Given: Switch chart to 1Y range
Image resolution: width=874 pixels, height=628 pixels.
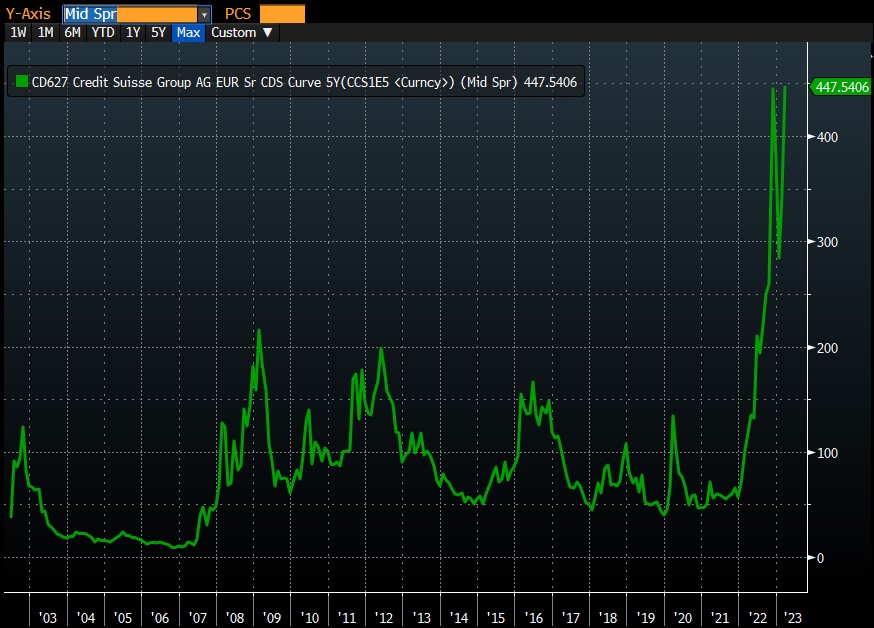Looking at the screenshot, I should (132, 32).
